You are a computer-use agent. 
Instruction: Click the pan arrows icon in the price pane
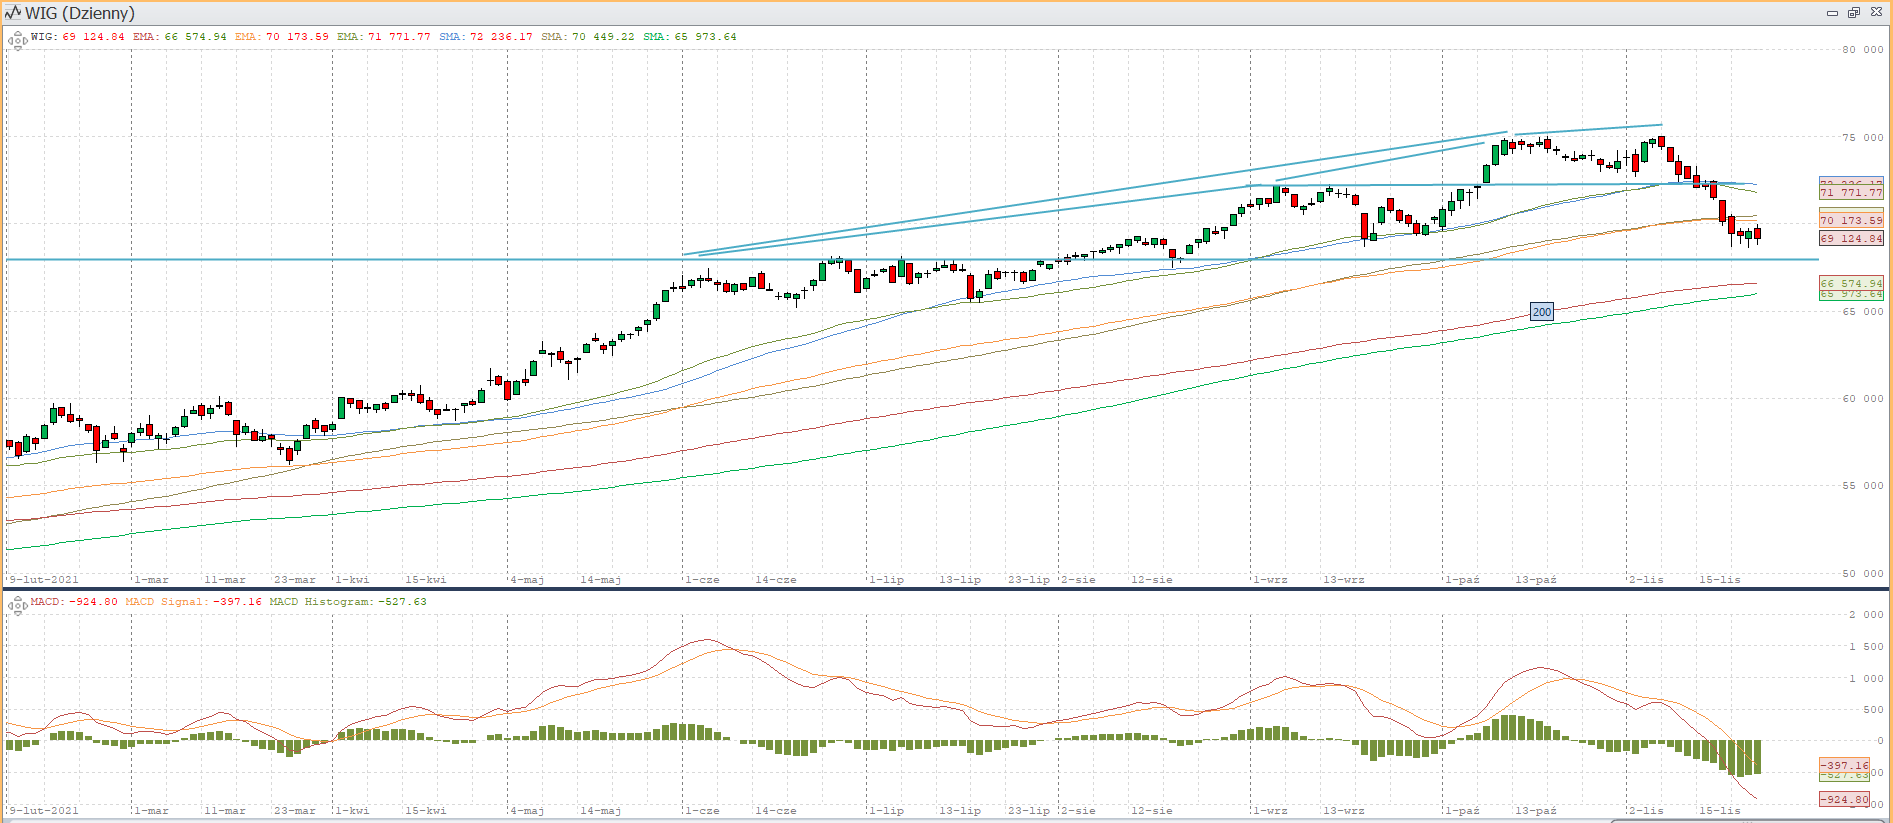point(17,41)
